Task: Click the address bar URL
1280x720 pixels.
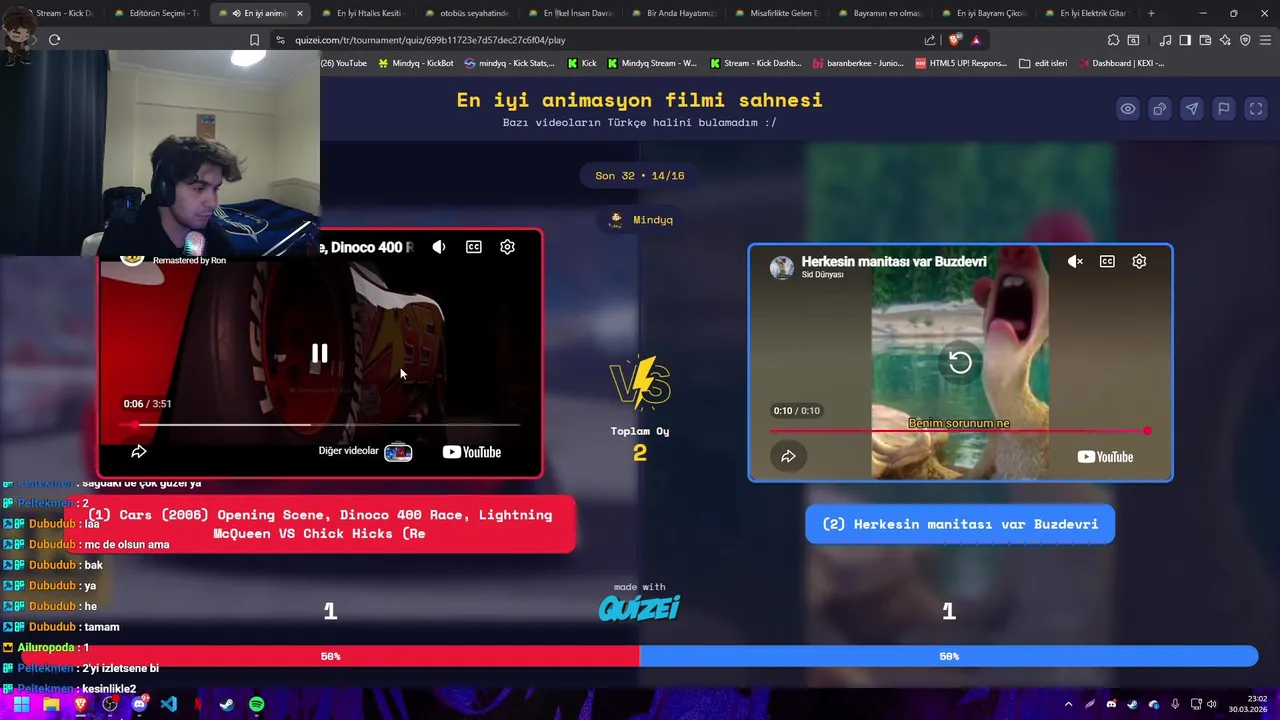Action: click(x=430, y=40)
